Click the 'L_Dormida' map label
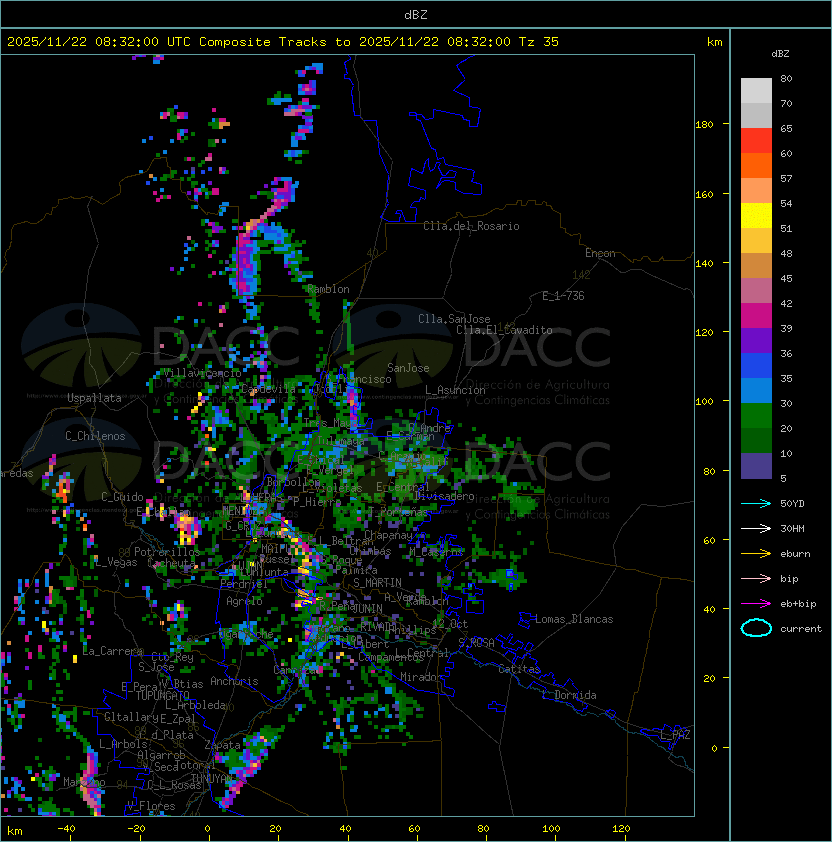832x842 pixels. (569, 695)
